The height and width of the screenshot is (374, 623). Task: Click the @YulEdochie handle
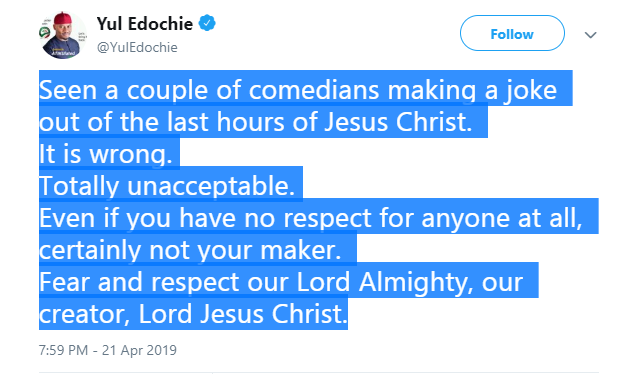pos(137,47)
